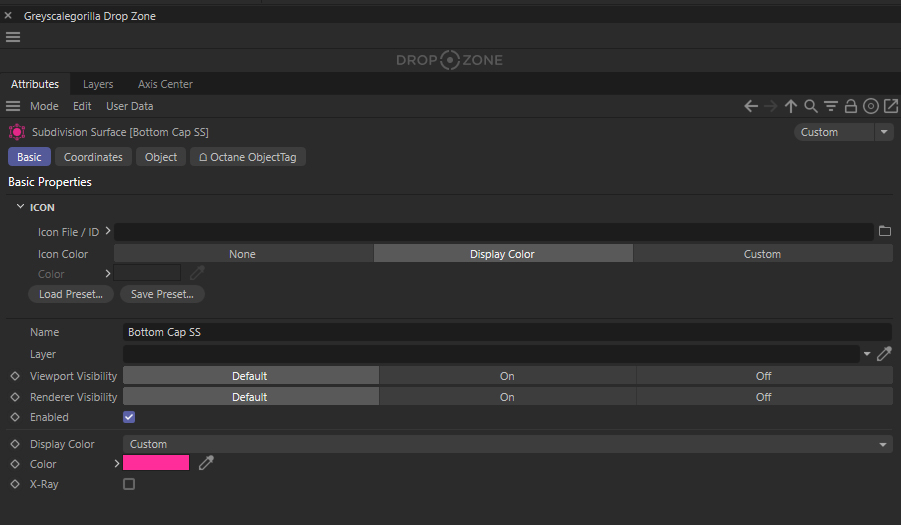Set Viewport Visibility to Default
This screenshot has height=525, width=901.
[251, 376]
